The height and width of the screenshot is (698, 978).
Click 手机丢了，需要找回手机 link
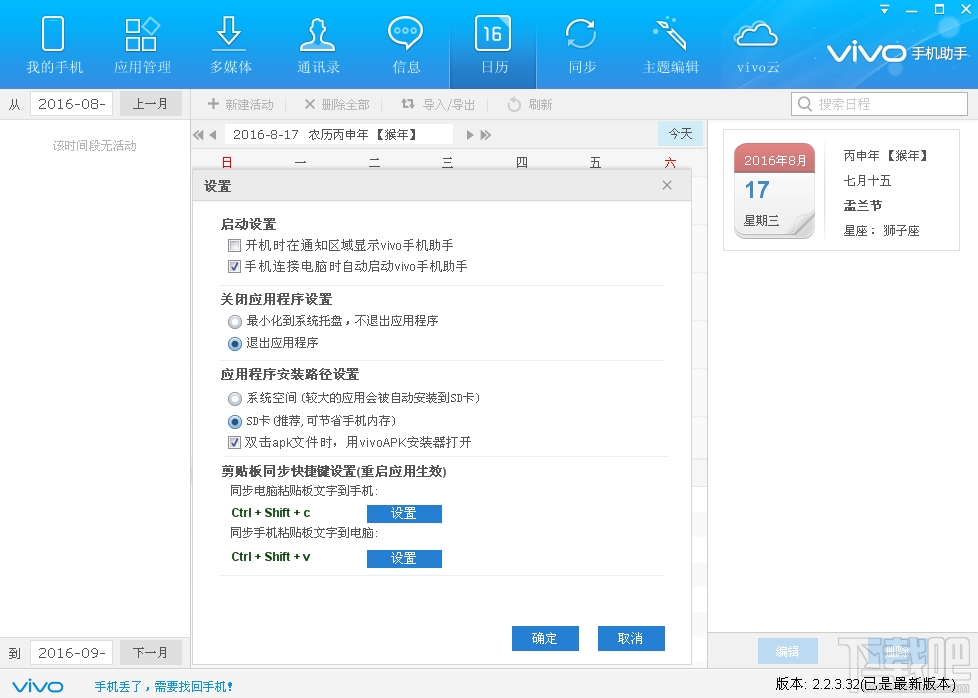click(163, 686)
